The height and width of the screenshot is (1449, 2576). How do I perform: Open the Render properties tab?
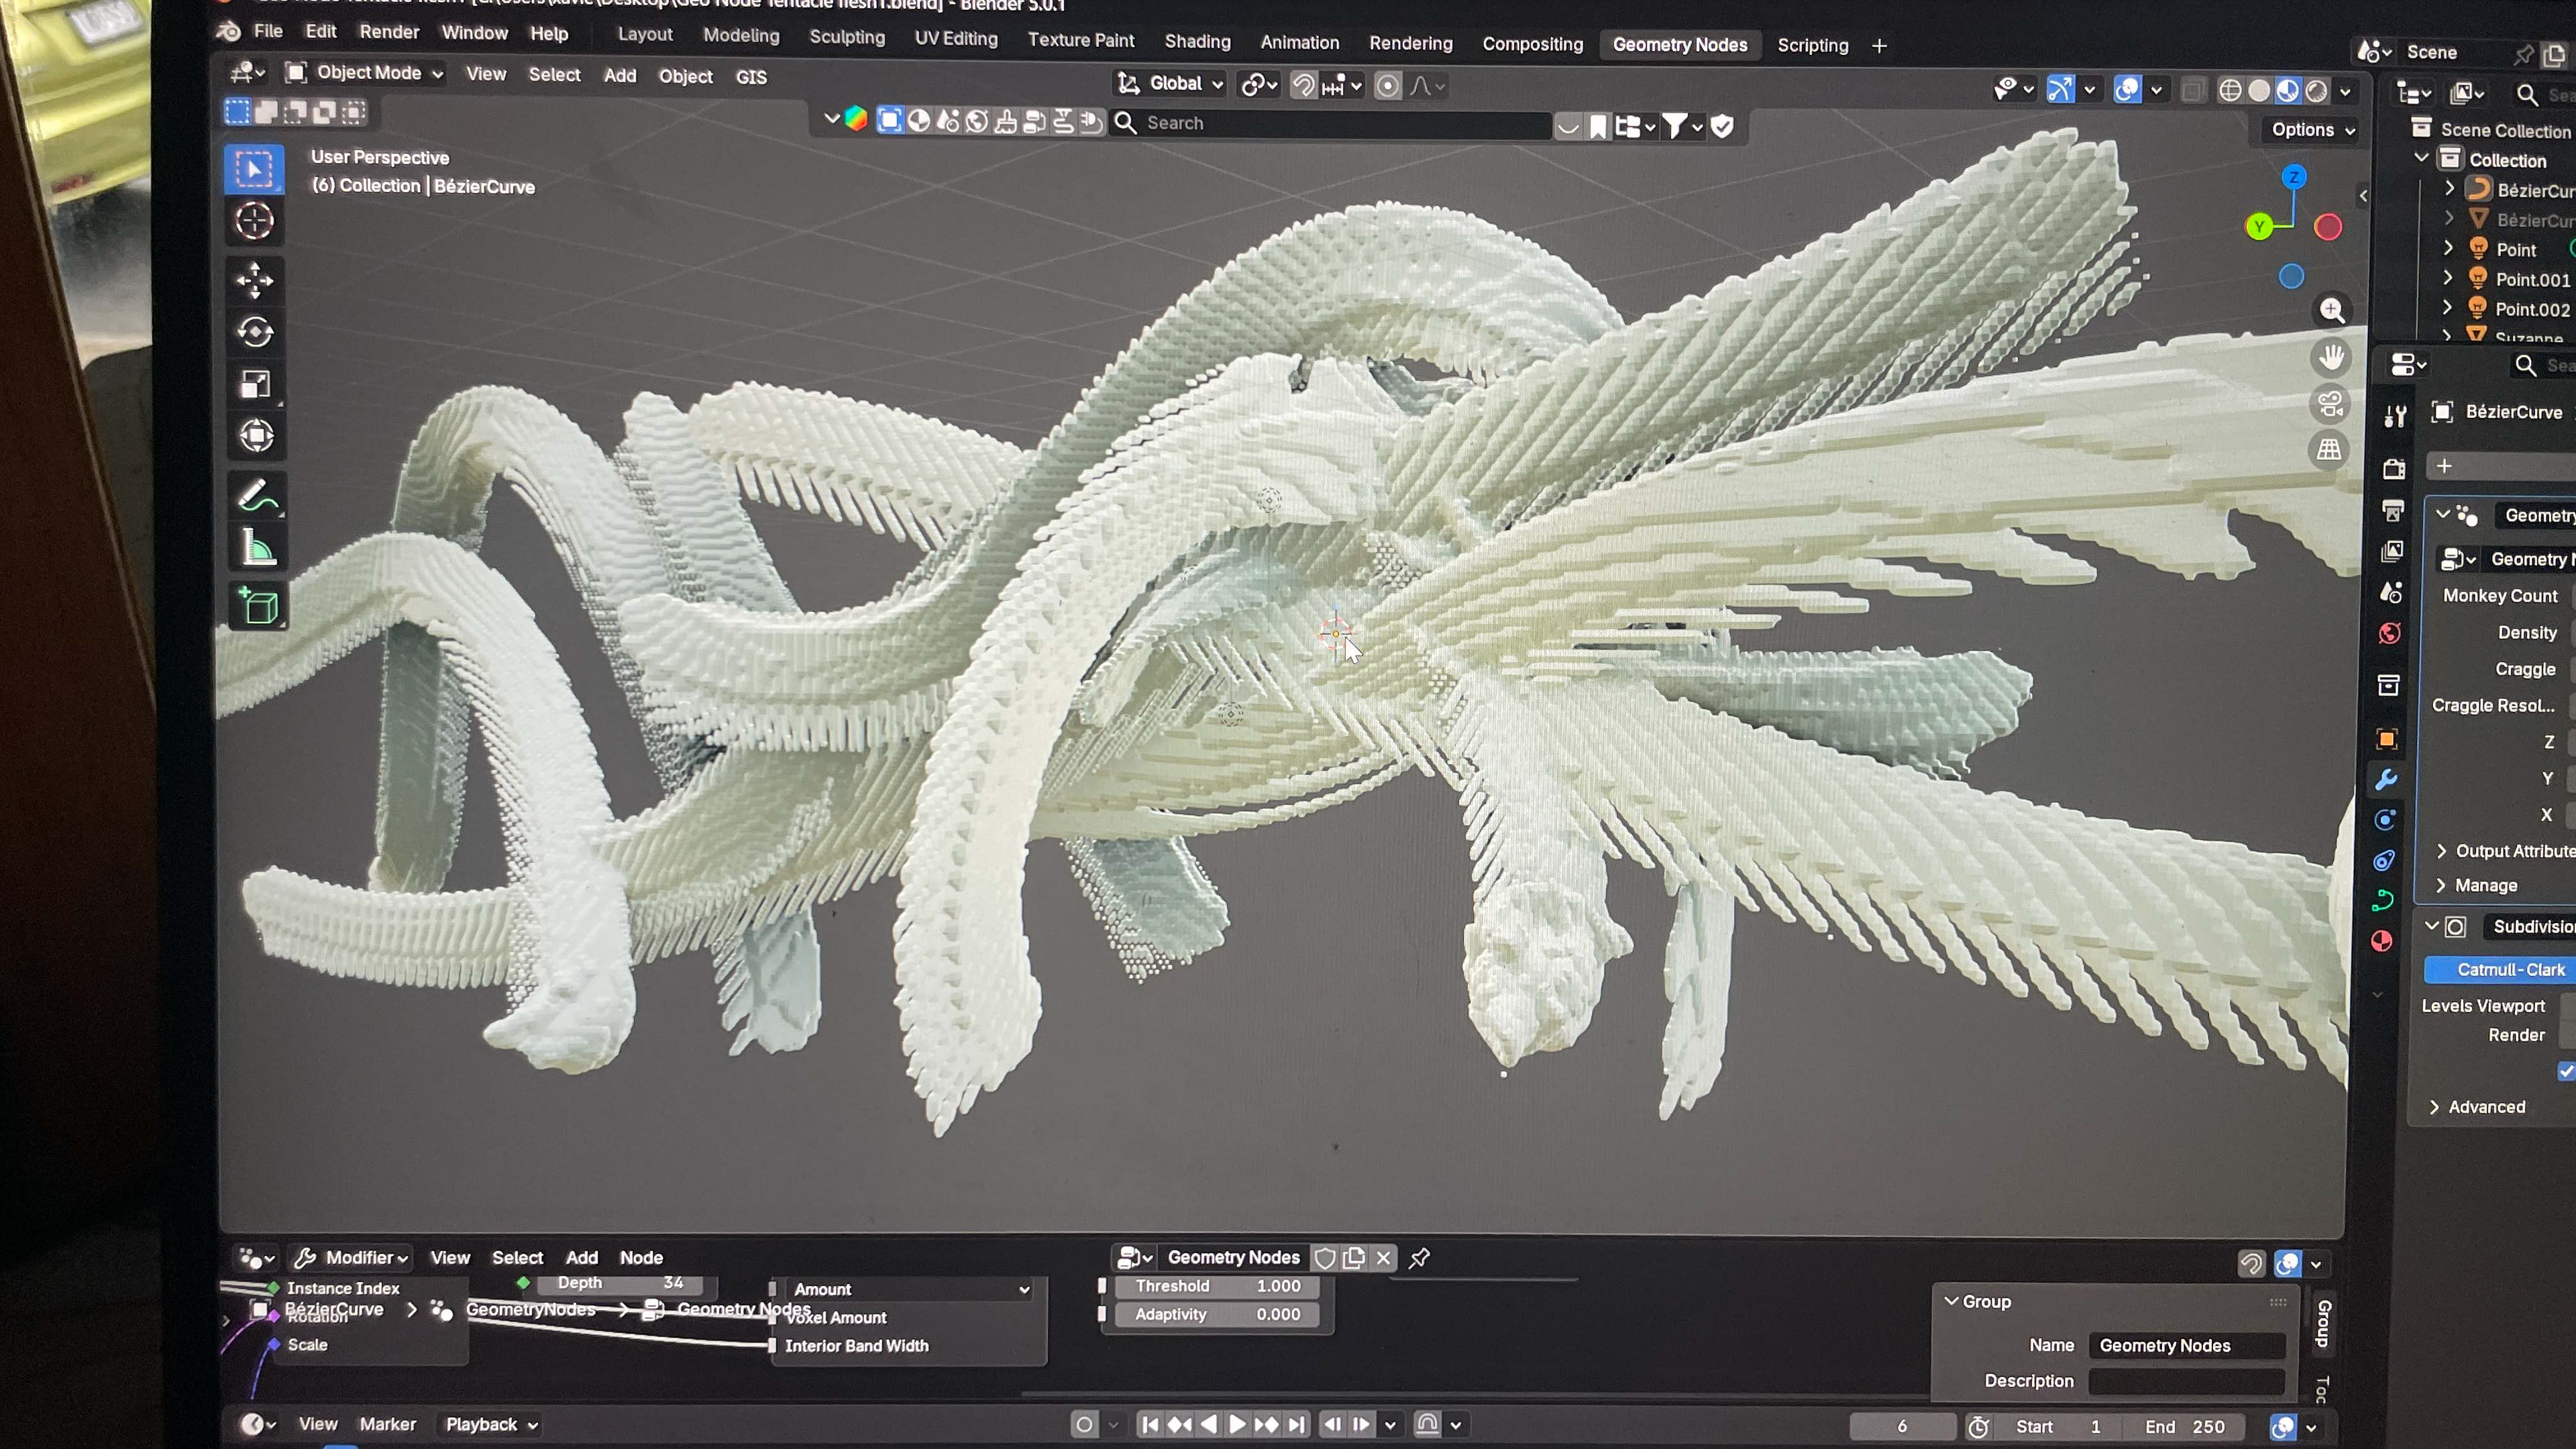pyautogui.click(x=2393, y=468)
